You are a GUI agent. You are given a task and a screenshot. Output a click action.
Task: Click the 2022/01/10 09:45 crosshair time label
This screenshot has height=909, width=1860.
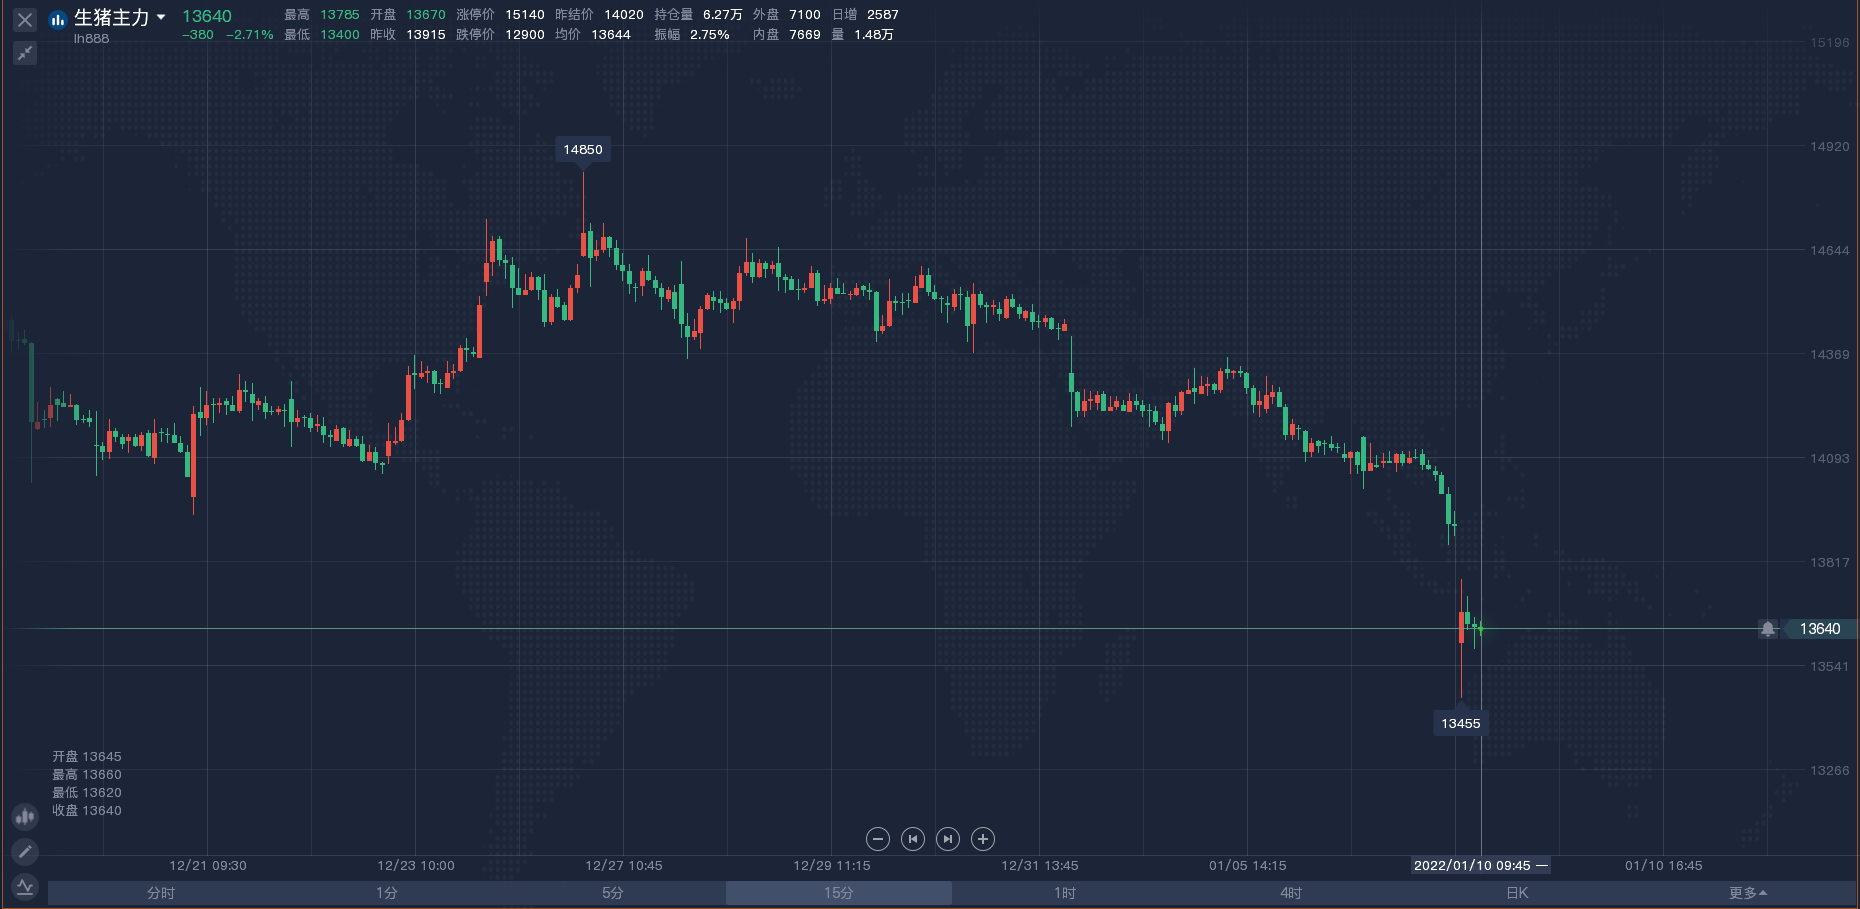tap(1481, 866)
